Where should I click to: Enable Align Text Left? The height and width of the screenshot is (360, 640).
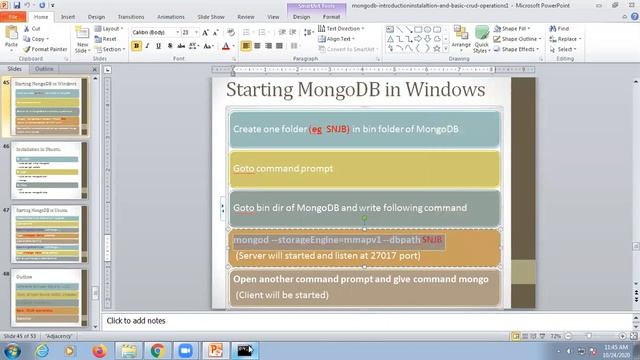click(246, 46)
